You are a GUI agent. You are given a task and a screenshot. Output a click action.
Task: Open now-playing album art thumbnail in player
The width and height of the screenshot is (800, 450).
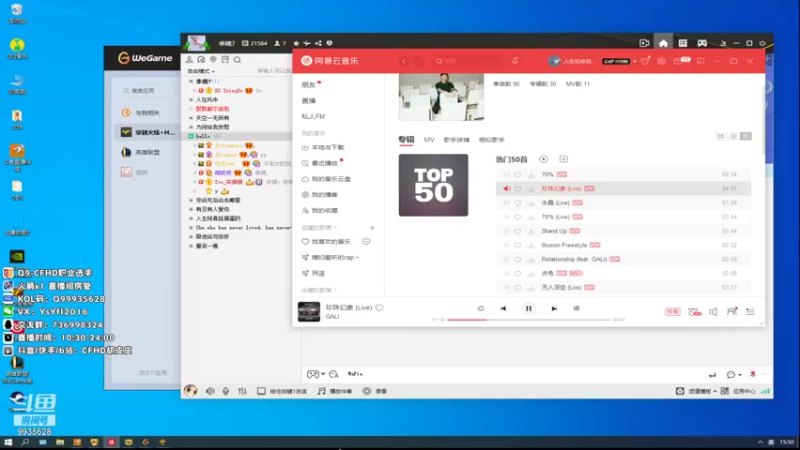click(x=309, y=311)
